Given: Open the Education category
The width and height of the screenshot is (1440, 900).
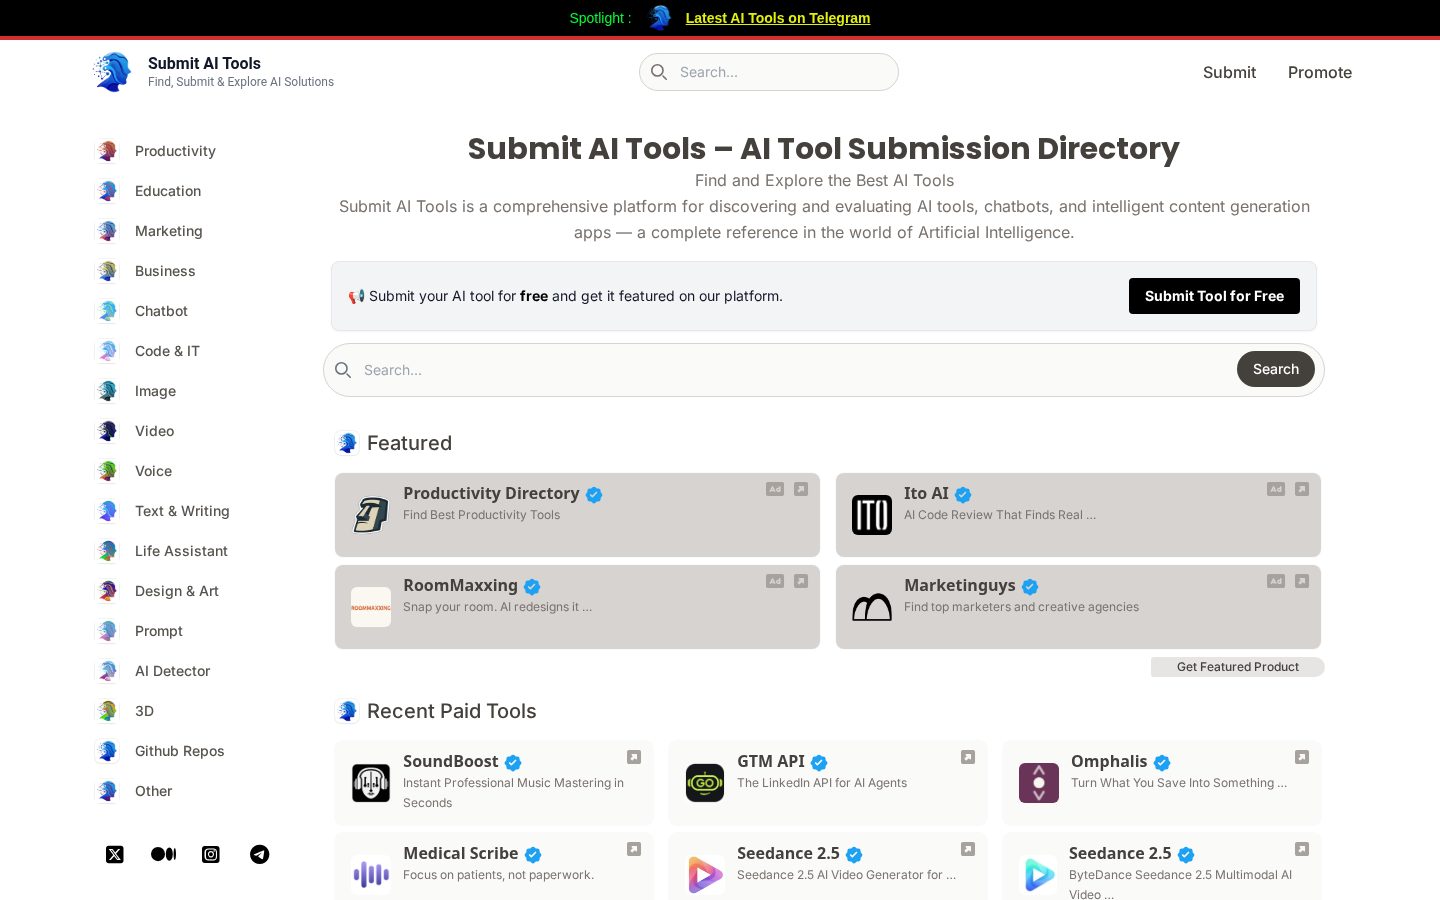Looking at the screenshot, I should [168, 191].
